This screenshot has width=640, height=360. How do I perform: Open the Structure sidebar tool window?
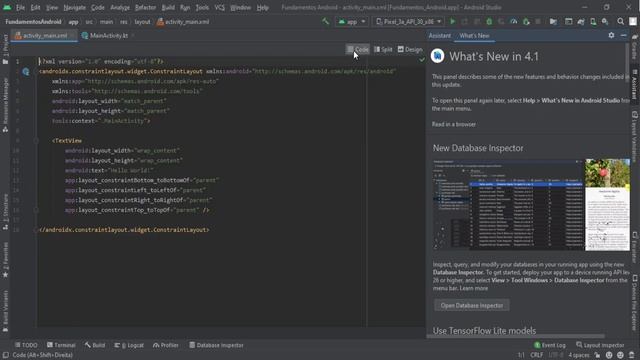point(5,211)
